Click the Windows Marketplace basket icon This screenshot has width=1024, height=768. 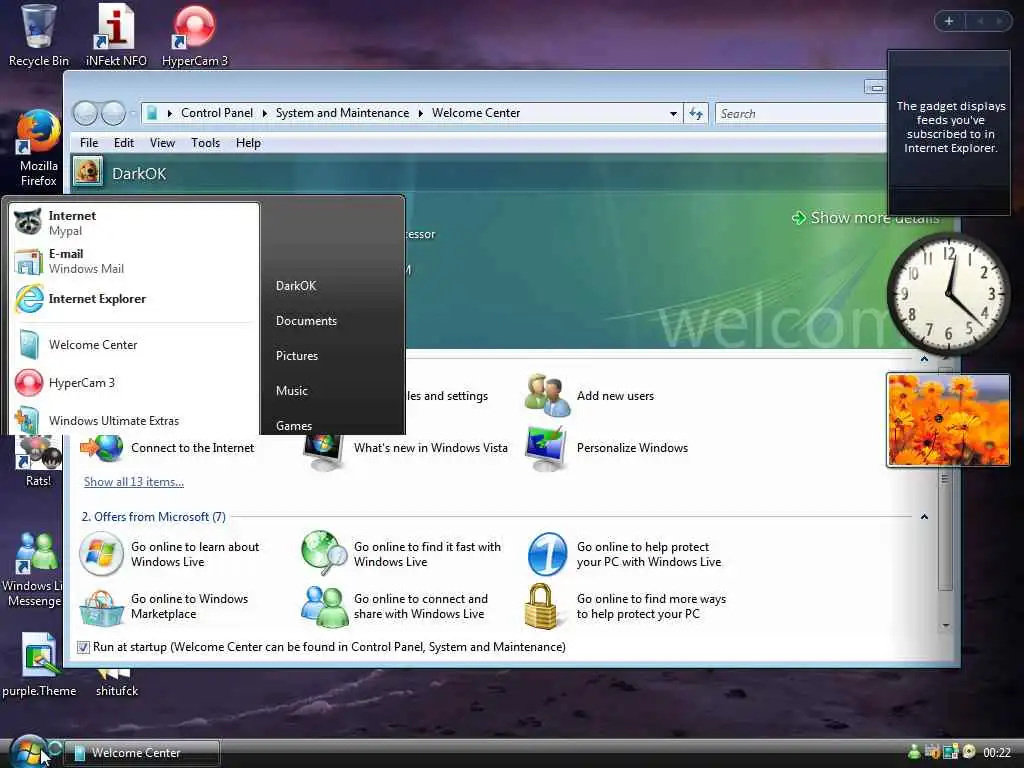101,607
